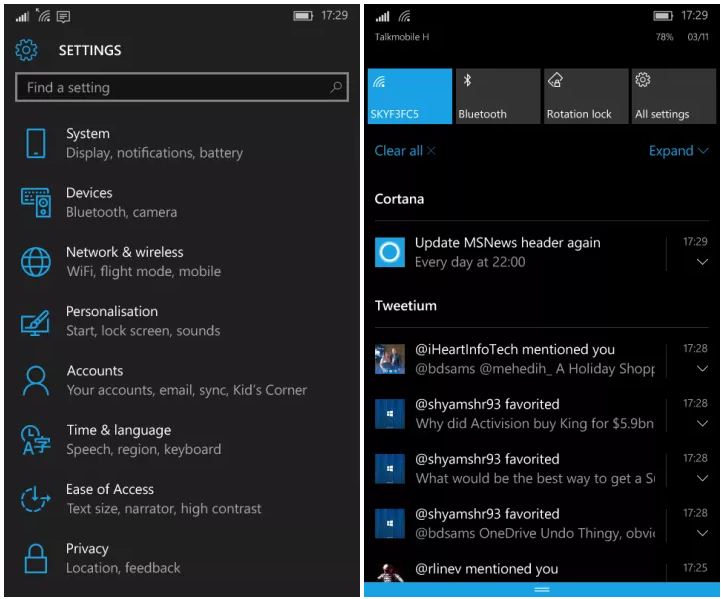The width and height of the screenshot is (721, 599).
Task: Click the Cortana group header
Action: [399, 199]
